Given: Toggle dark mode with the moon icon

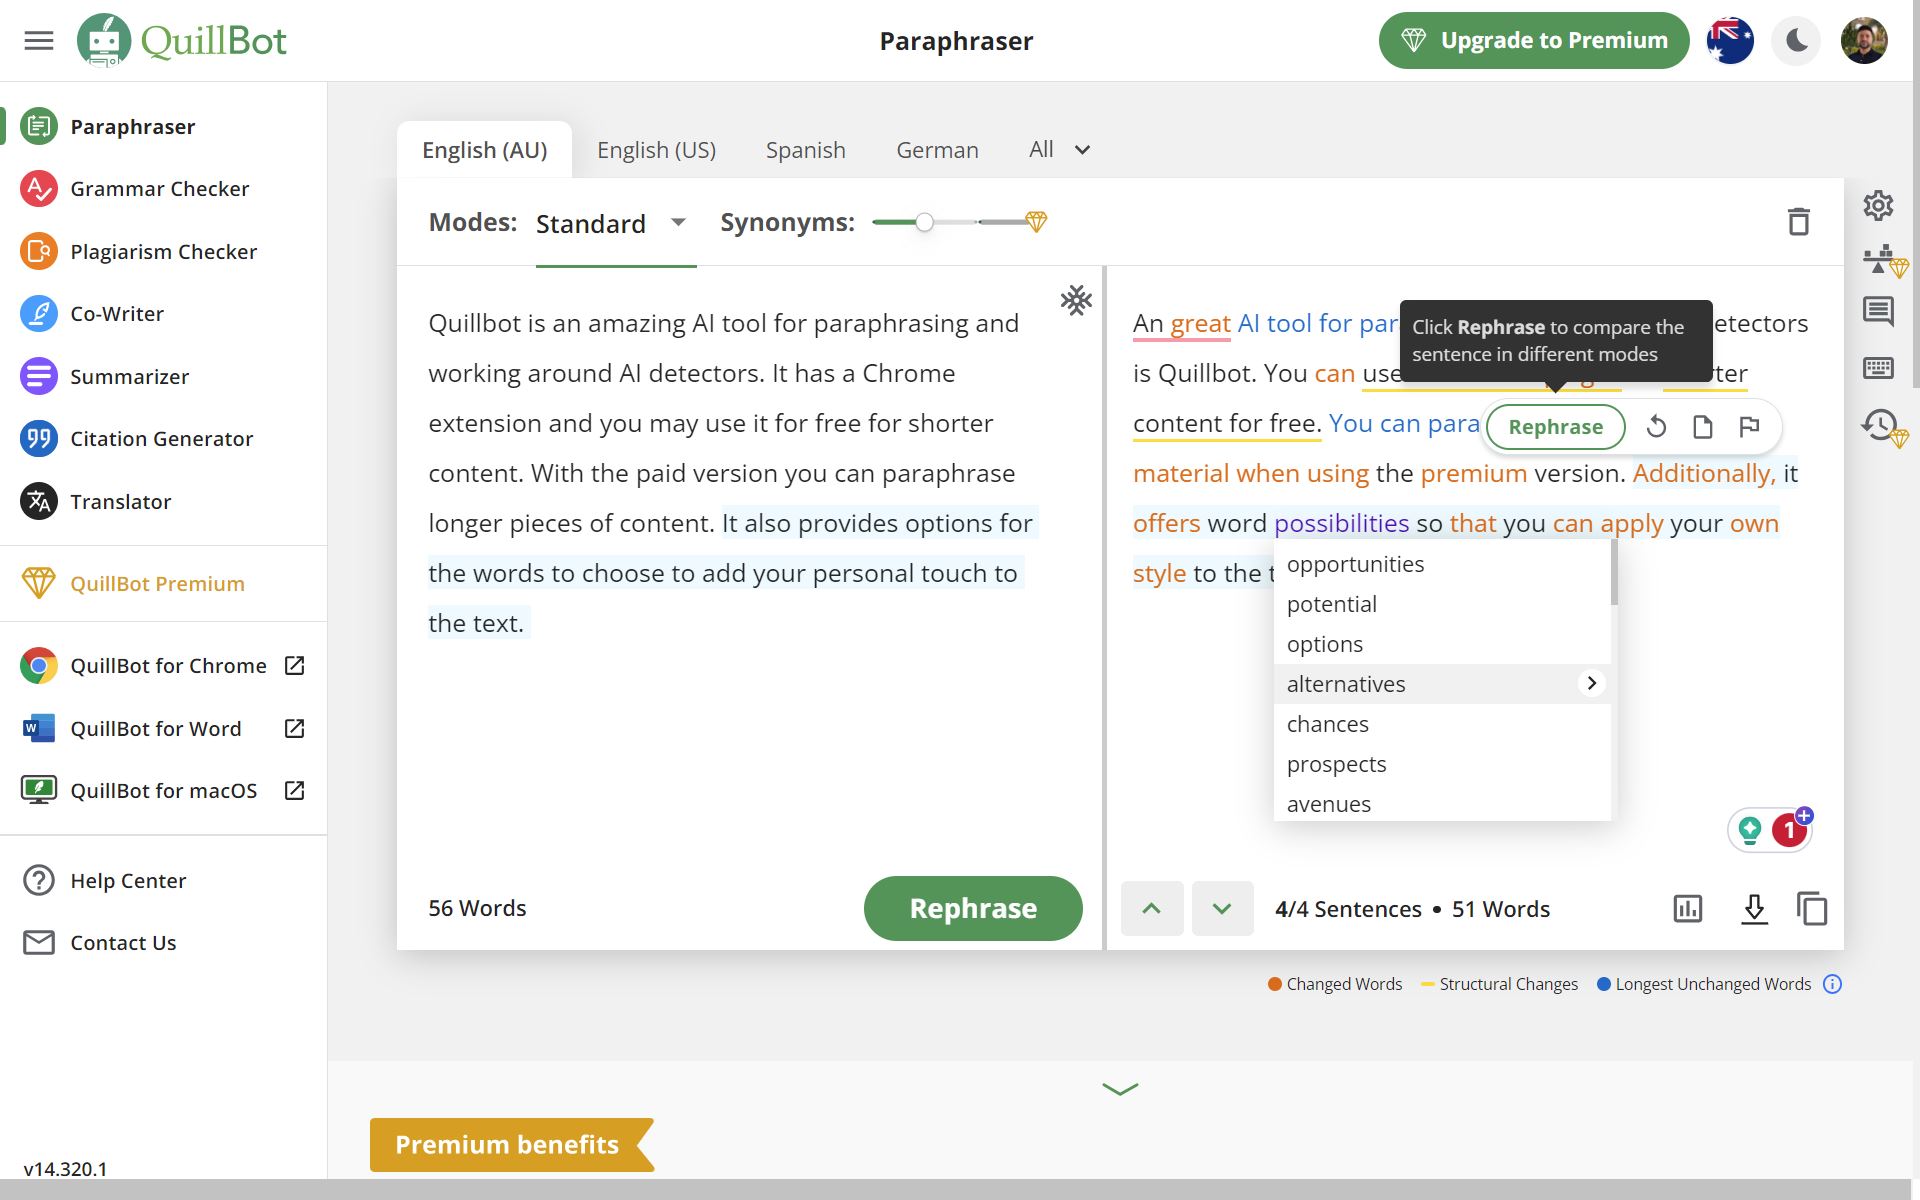Looking at the screenshot, I should (x=1796, y=40).
